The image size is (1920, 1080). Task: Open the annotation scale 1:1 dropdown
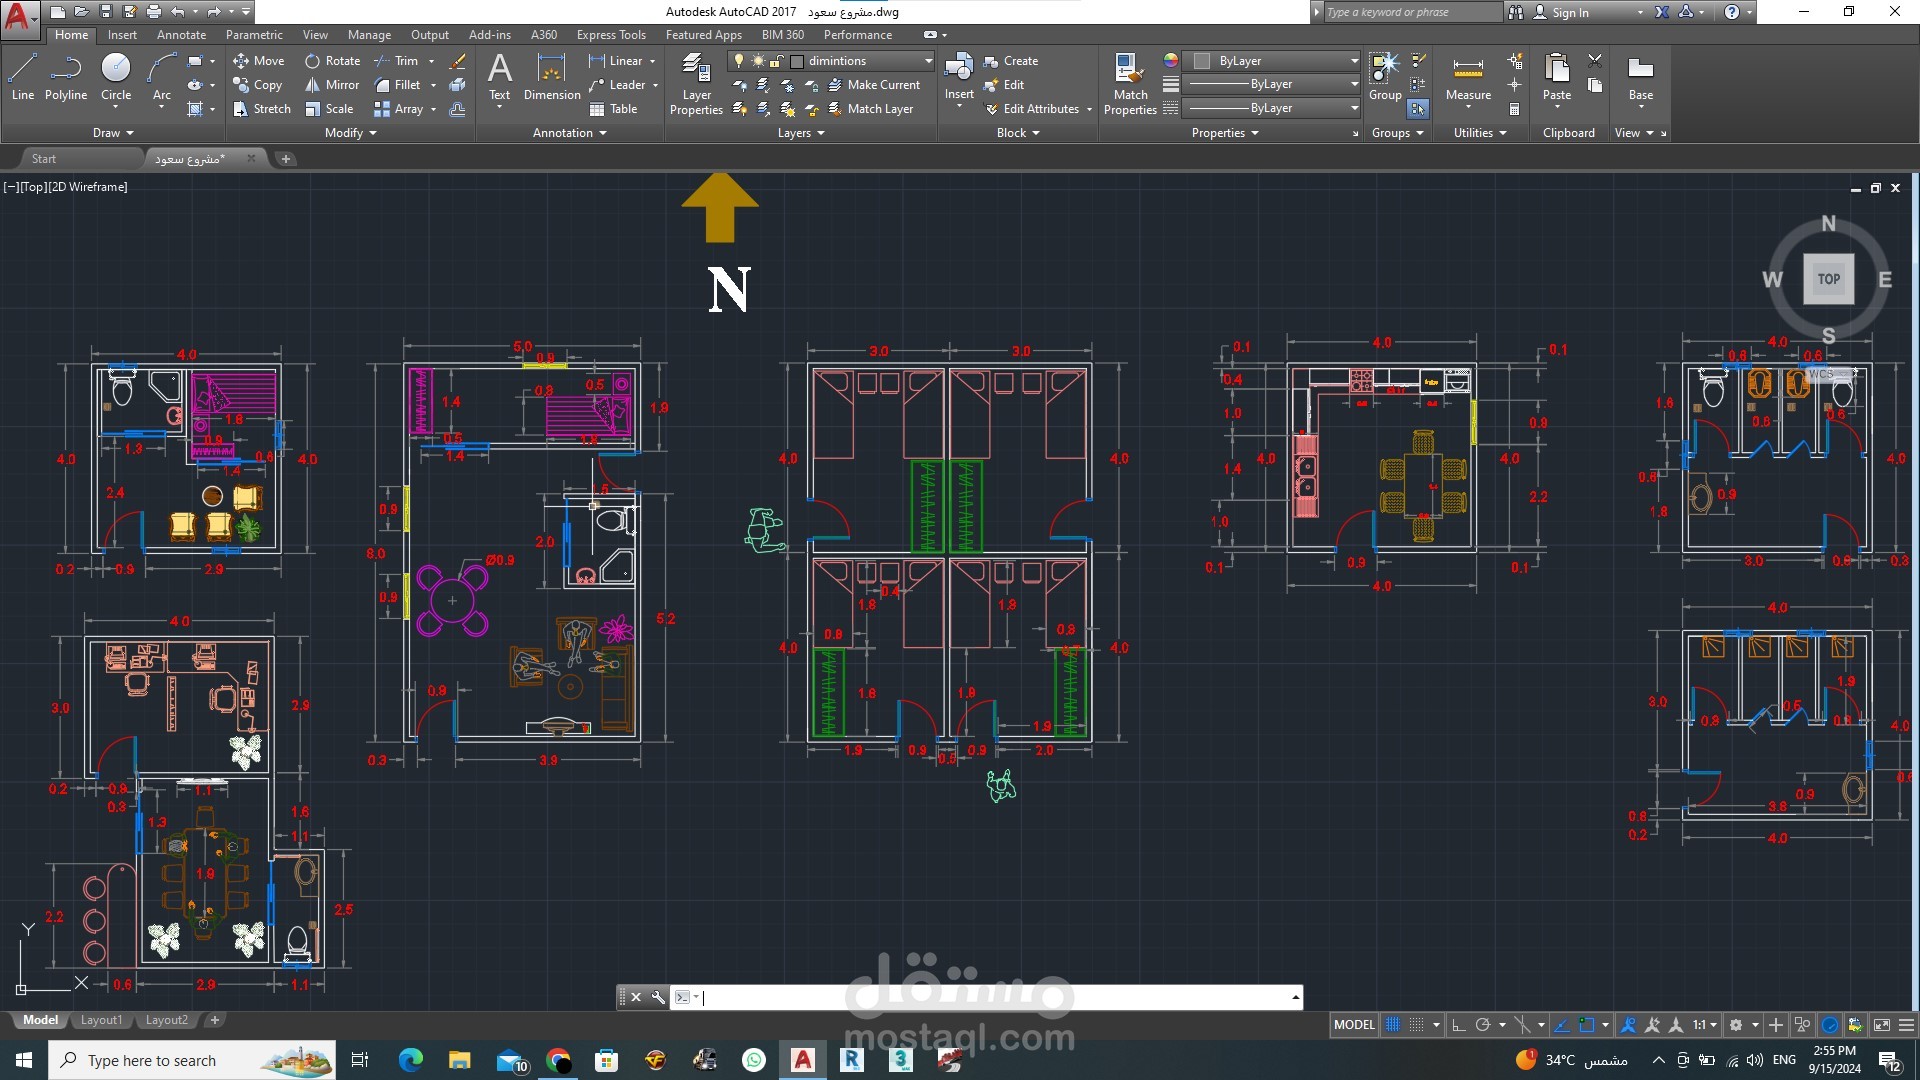tap(1703, 1025)
